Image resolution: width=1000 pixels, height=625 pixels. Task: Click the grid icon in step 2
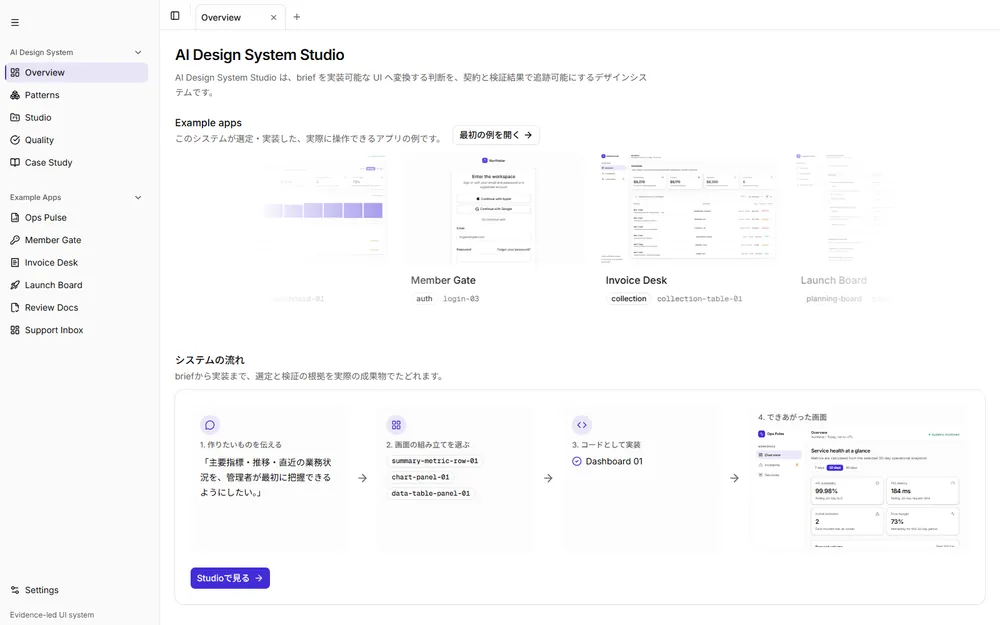[396, 425]
